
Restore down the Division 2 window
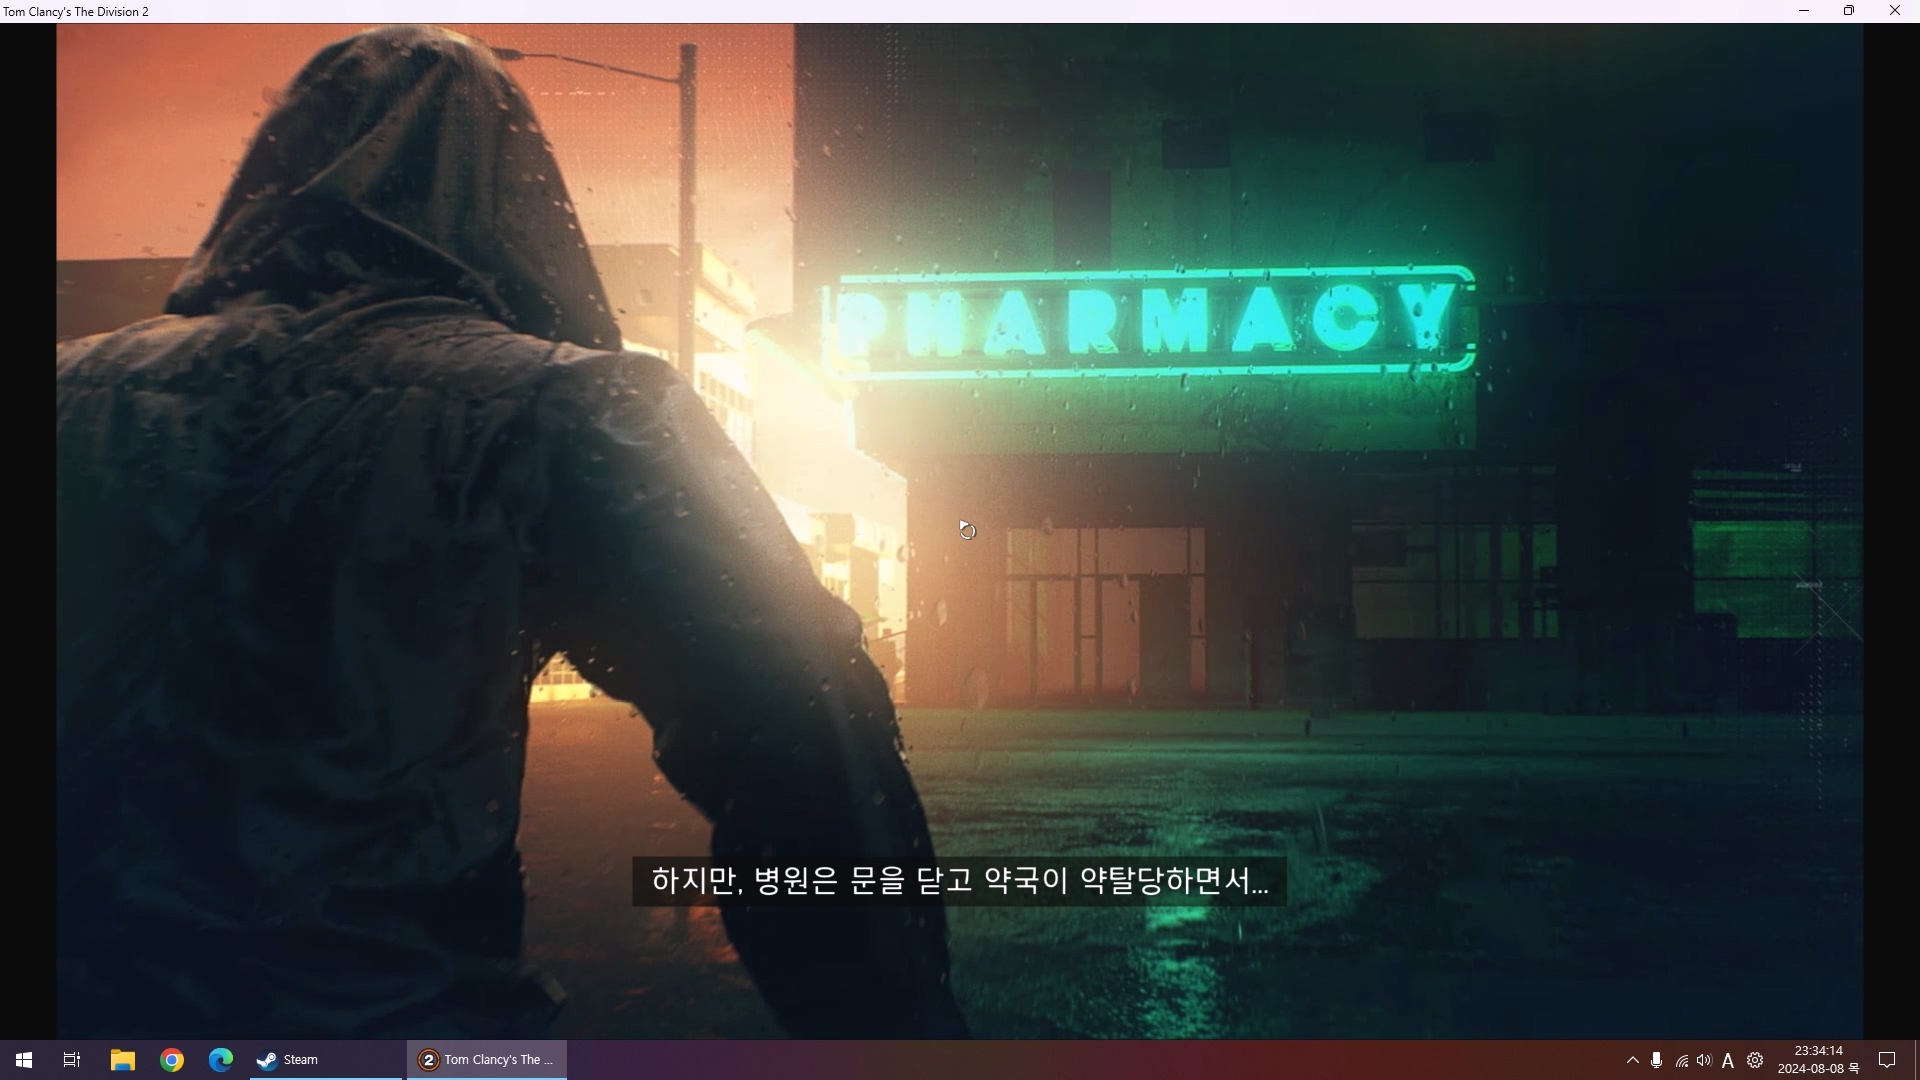1849,11
